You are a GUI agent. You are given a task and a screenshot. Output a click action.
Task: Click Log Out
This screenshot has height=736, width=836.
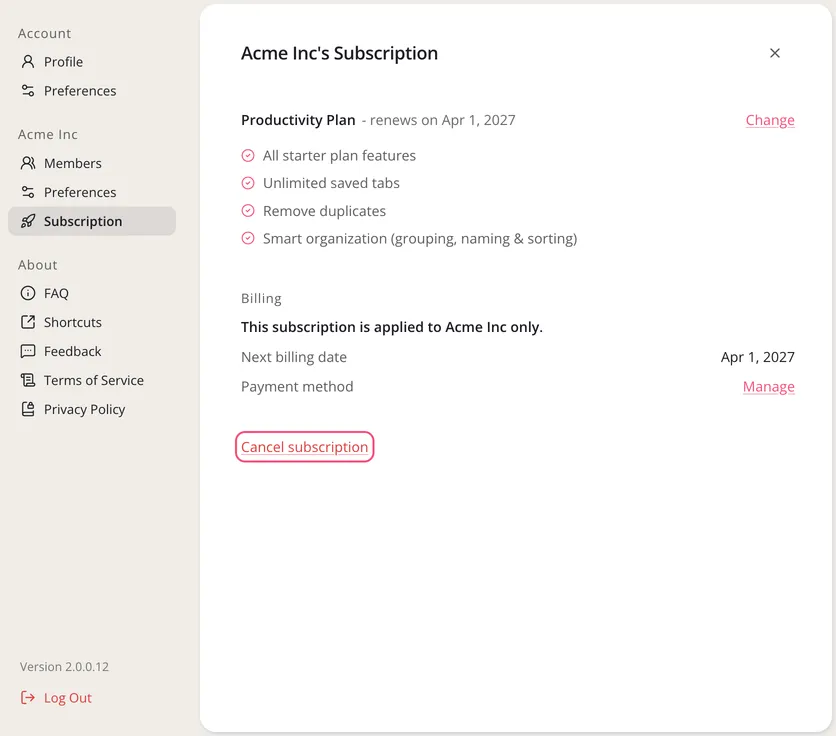[56, 698]
